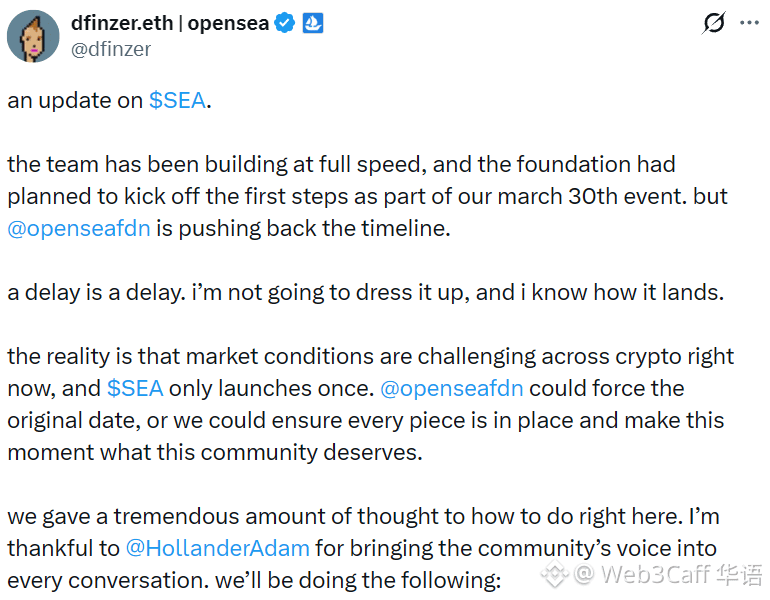Open the three-dot more options menu
This screenshot has width=770, height=600.
tap(751, 23)
